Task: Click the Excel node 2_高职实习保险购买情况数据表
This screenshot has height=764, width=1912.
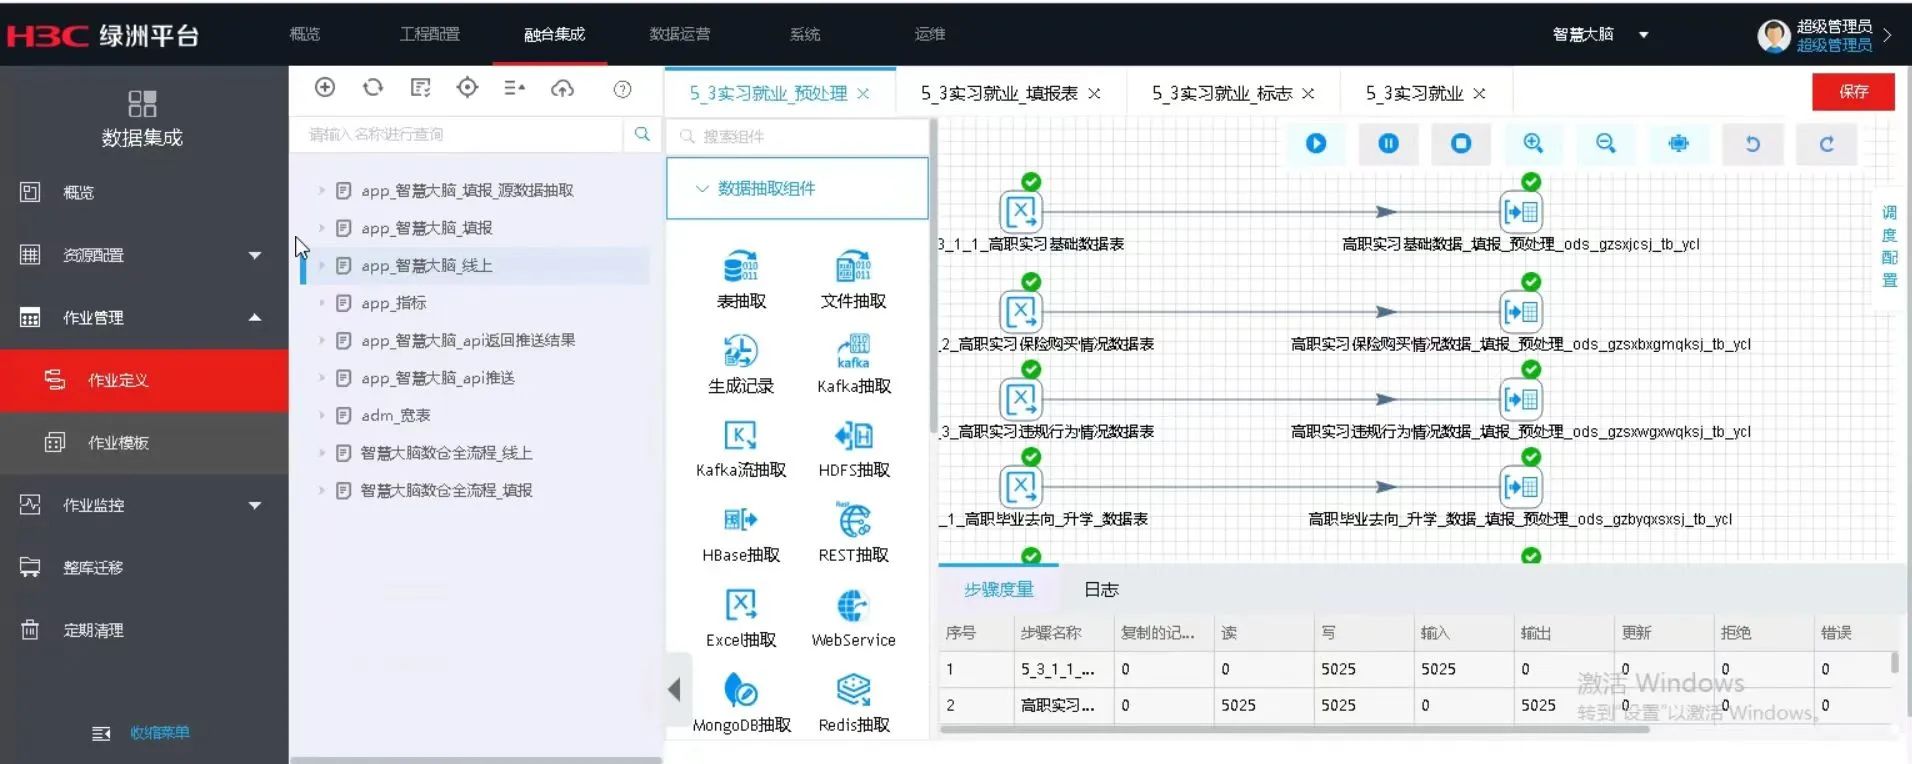Action: click(x=1021, y=311)
